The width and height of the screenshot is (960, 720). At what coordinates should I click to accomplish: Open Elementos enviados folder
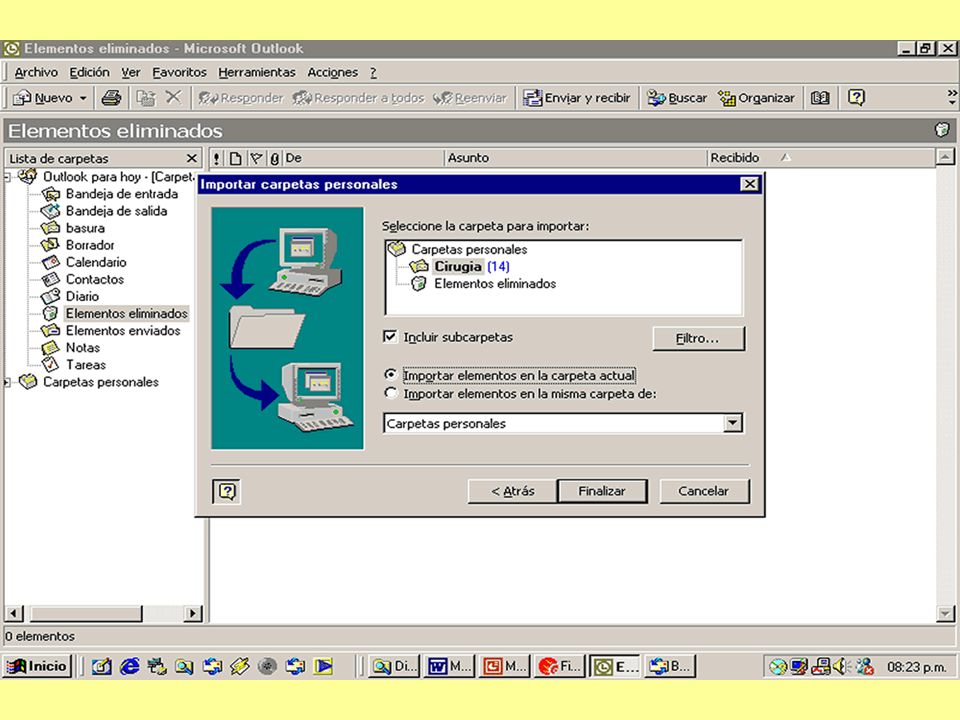click(x=122, y=331)
